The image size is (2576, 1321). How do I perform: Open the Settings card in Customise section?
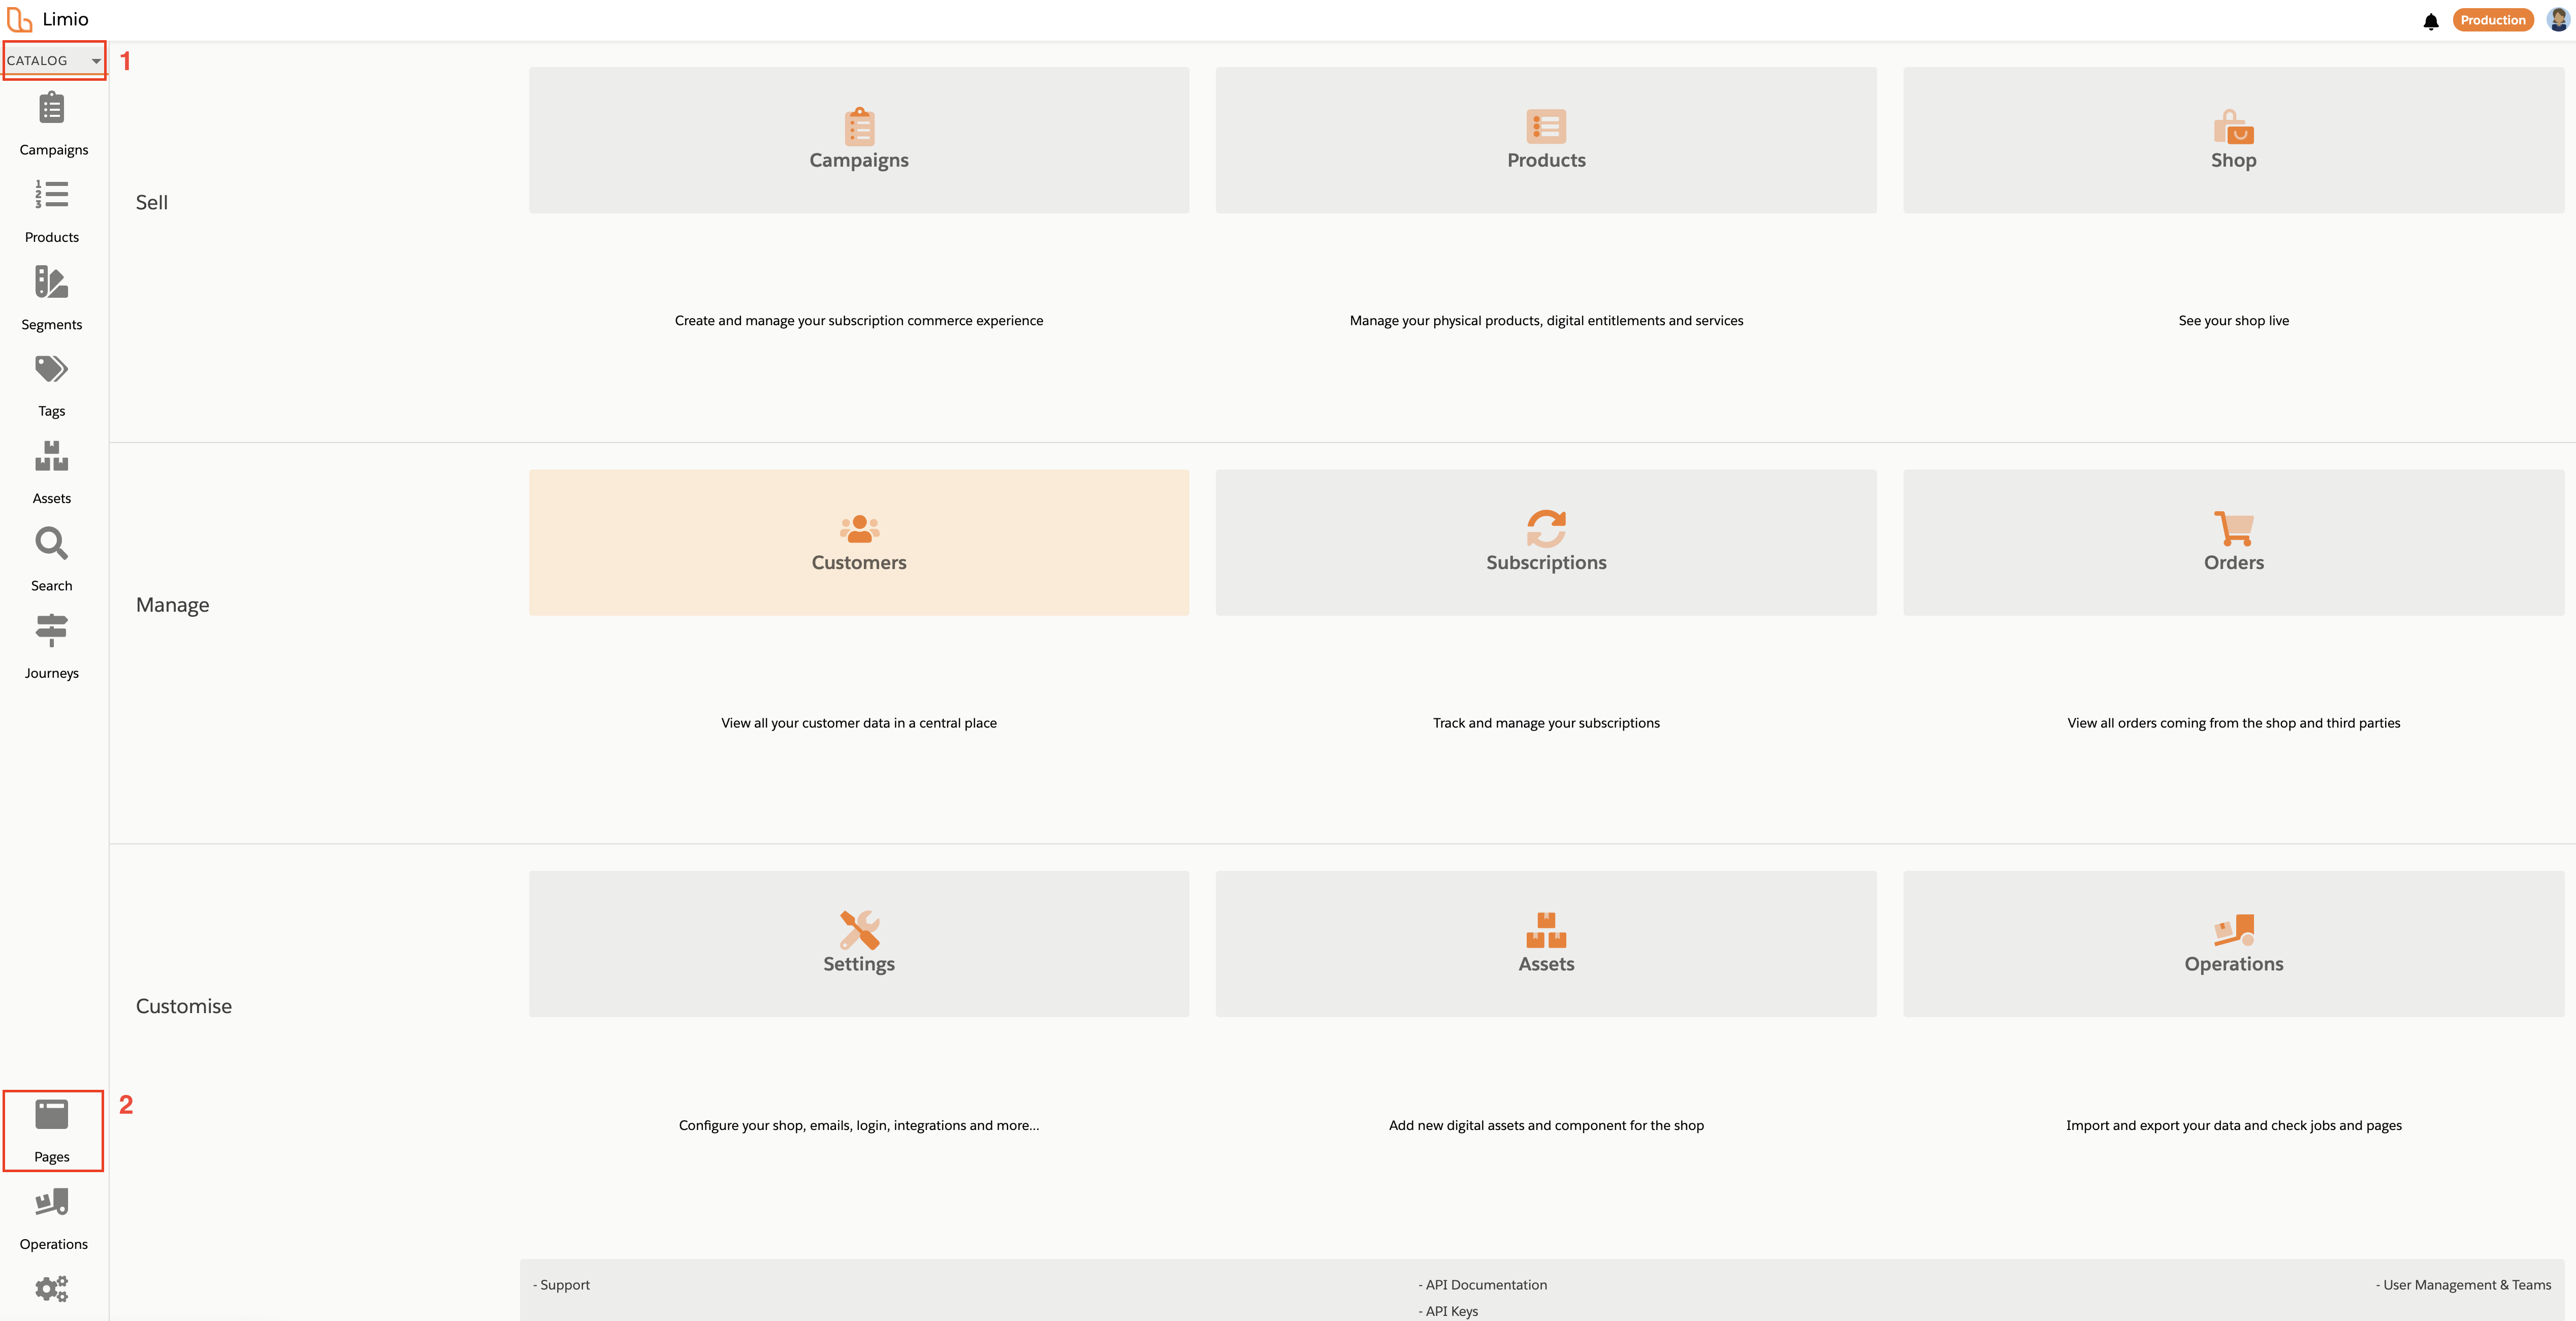coord(859,944)
